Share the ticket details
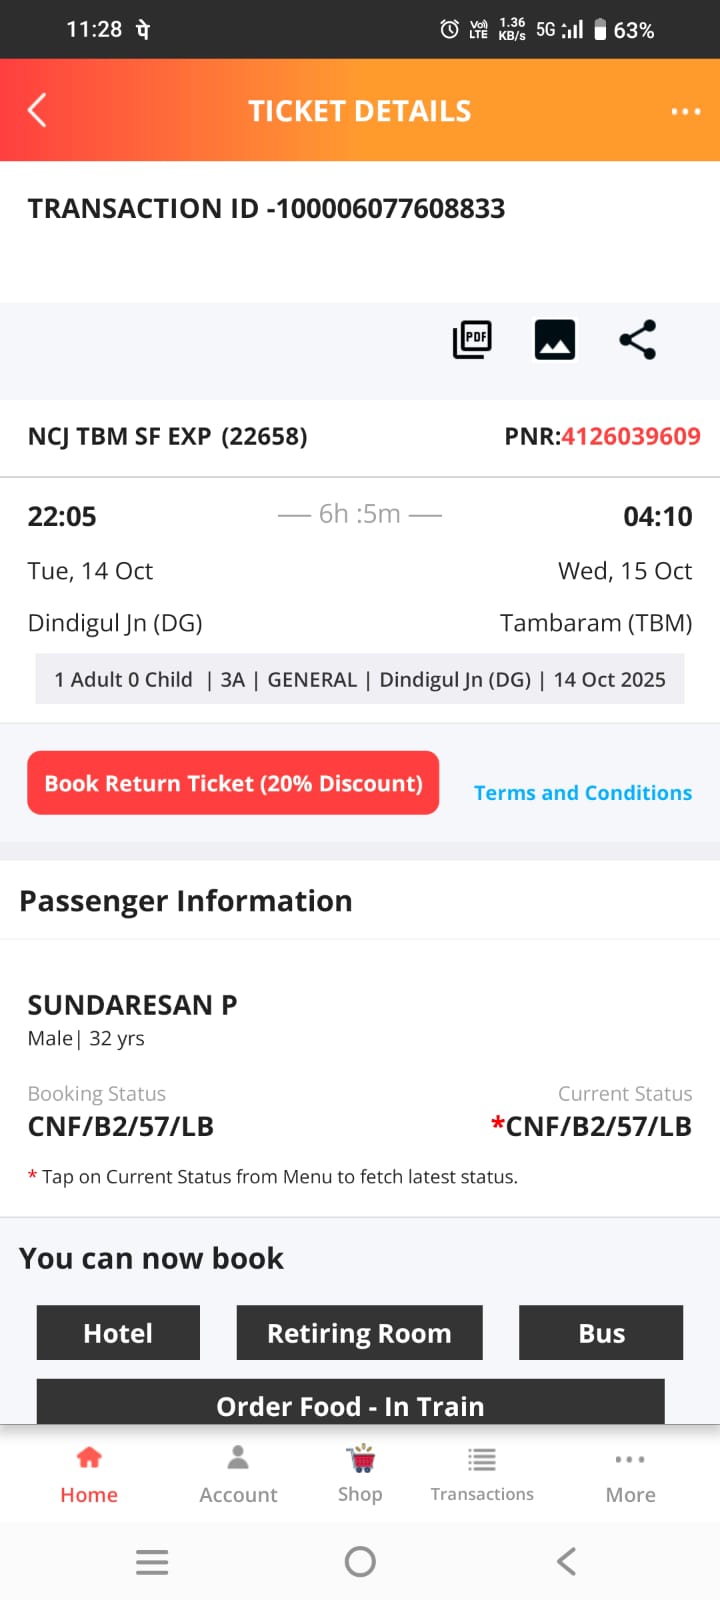This screenshot has width=720, height=1600. (638, 340)
